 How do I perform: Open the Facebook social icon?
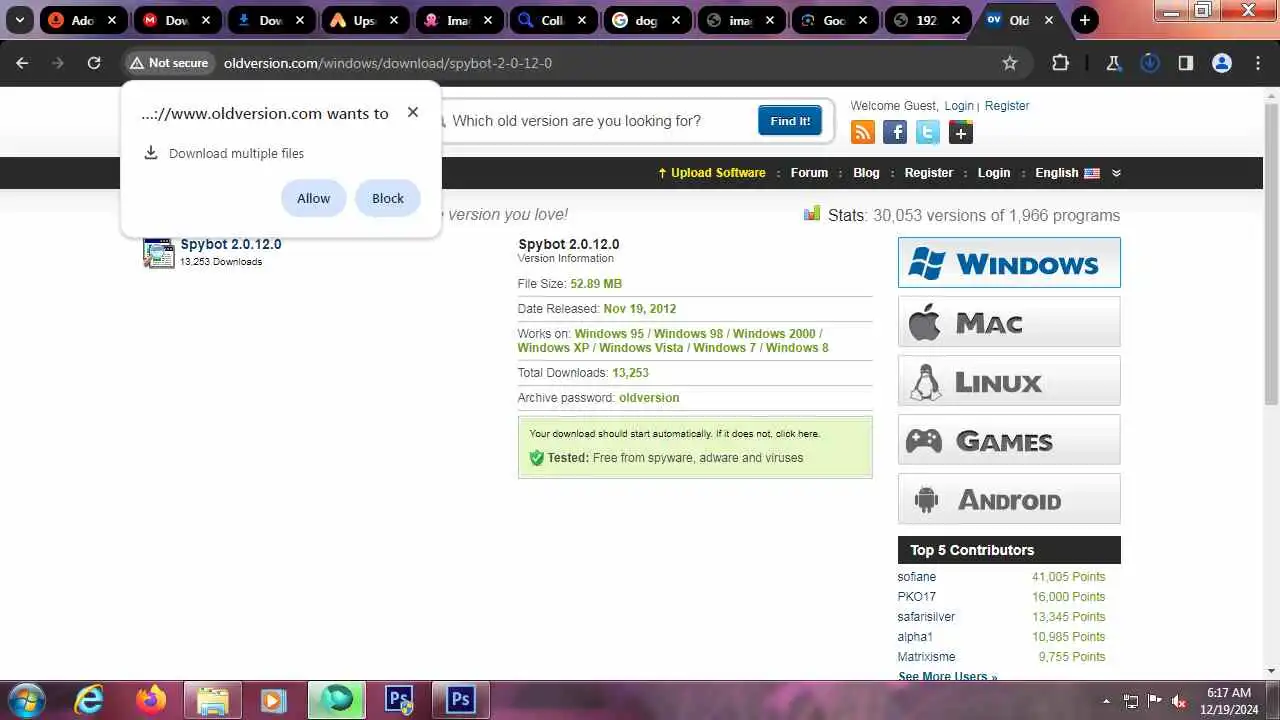tap(895, 132)
